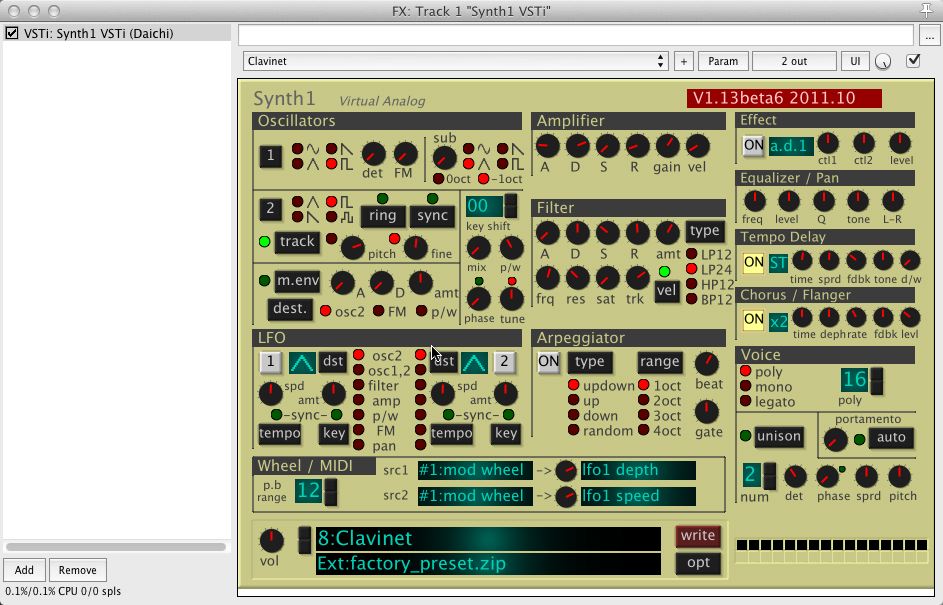Viewport: 943px width, 605px height.
Task: Click the Param button
Action: click(723, 61)
